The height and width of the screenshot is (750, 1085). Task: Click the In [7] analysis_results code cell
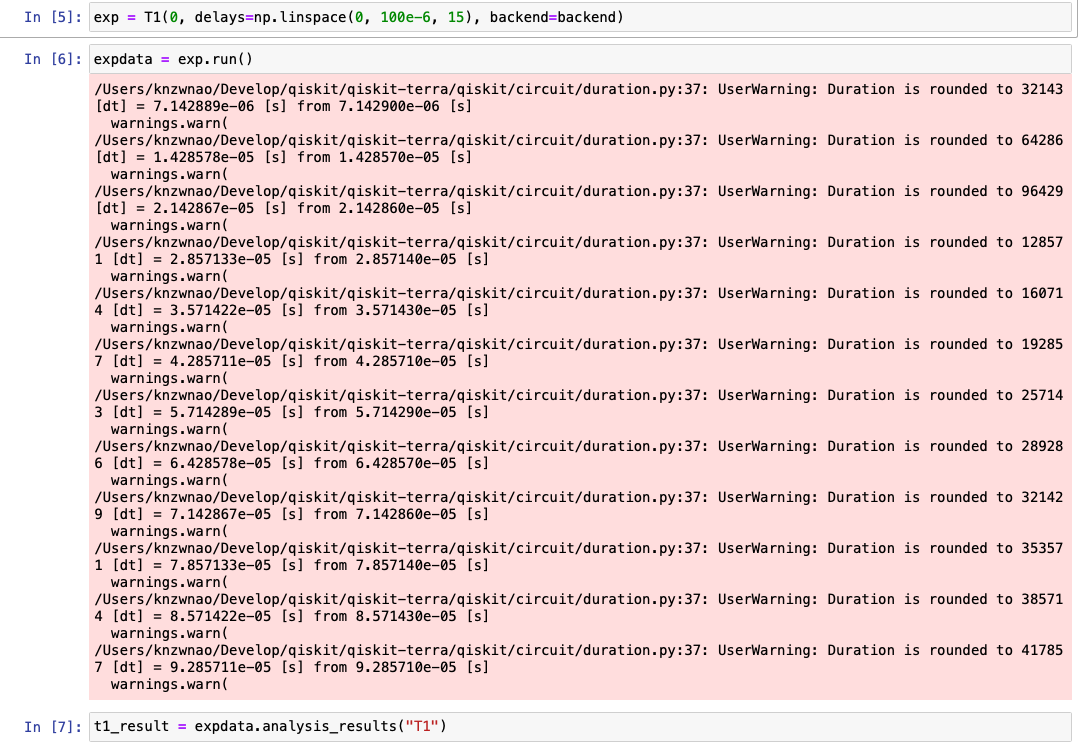(580, 726)
